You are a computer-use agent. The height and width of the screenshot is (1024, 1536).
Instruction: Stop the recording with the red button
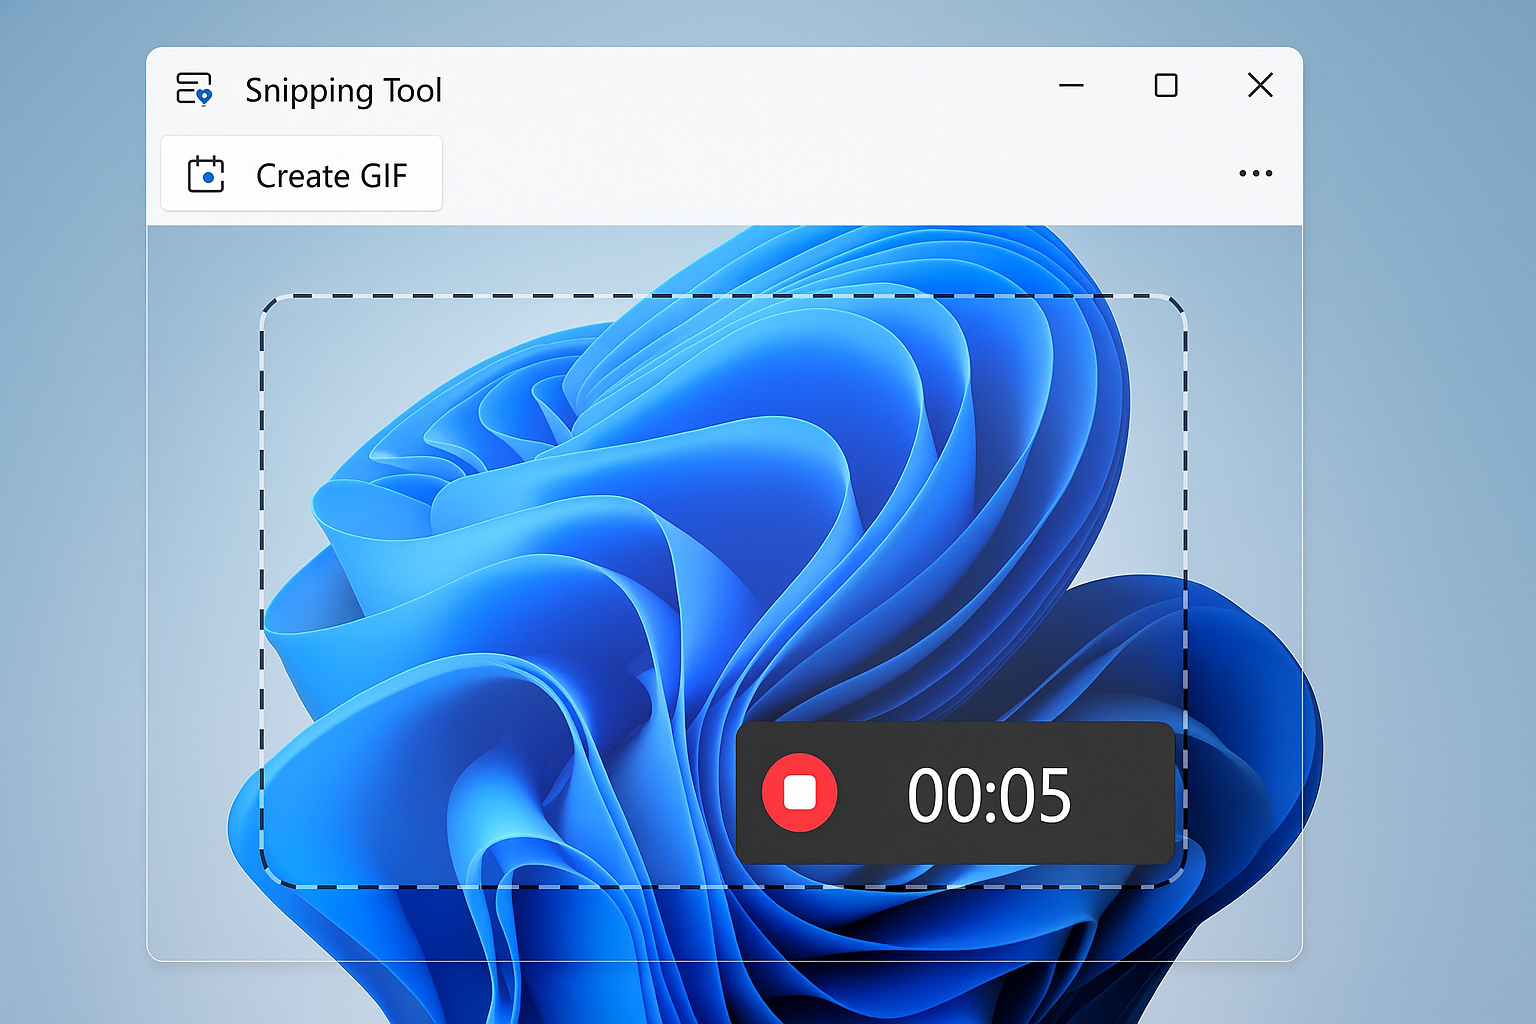coord(799,793)
